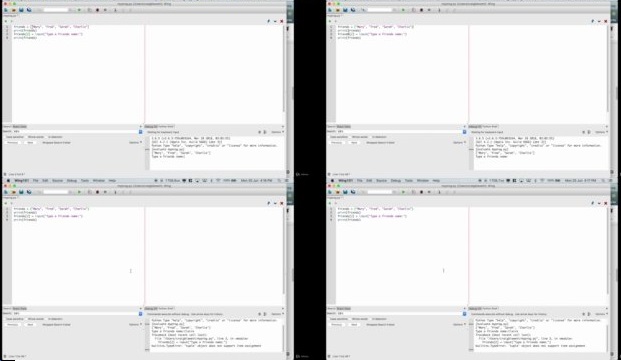Click the Previous button in bottom-left search panel
621x361 pixels.
tap(13, 325)
